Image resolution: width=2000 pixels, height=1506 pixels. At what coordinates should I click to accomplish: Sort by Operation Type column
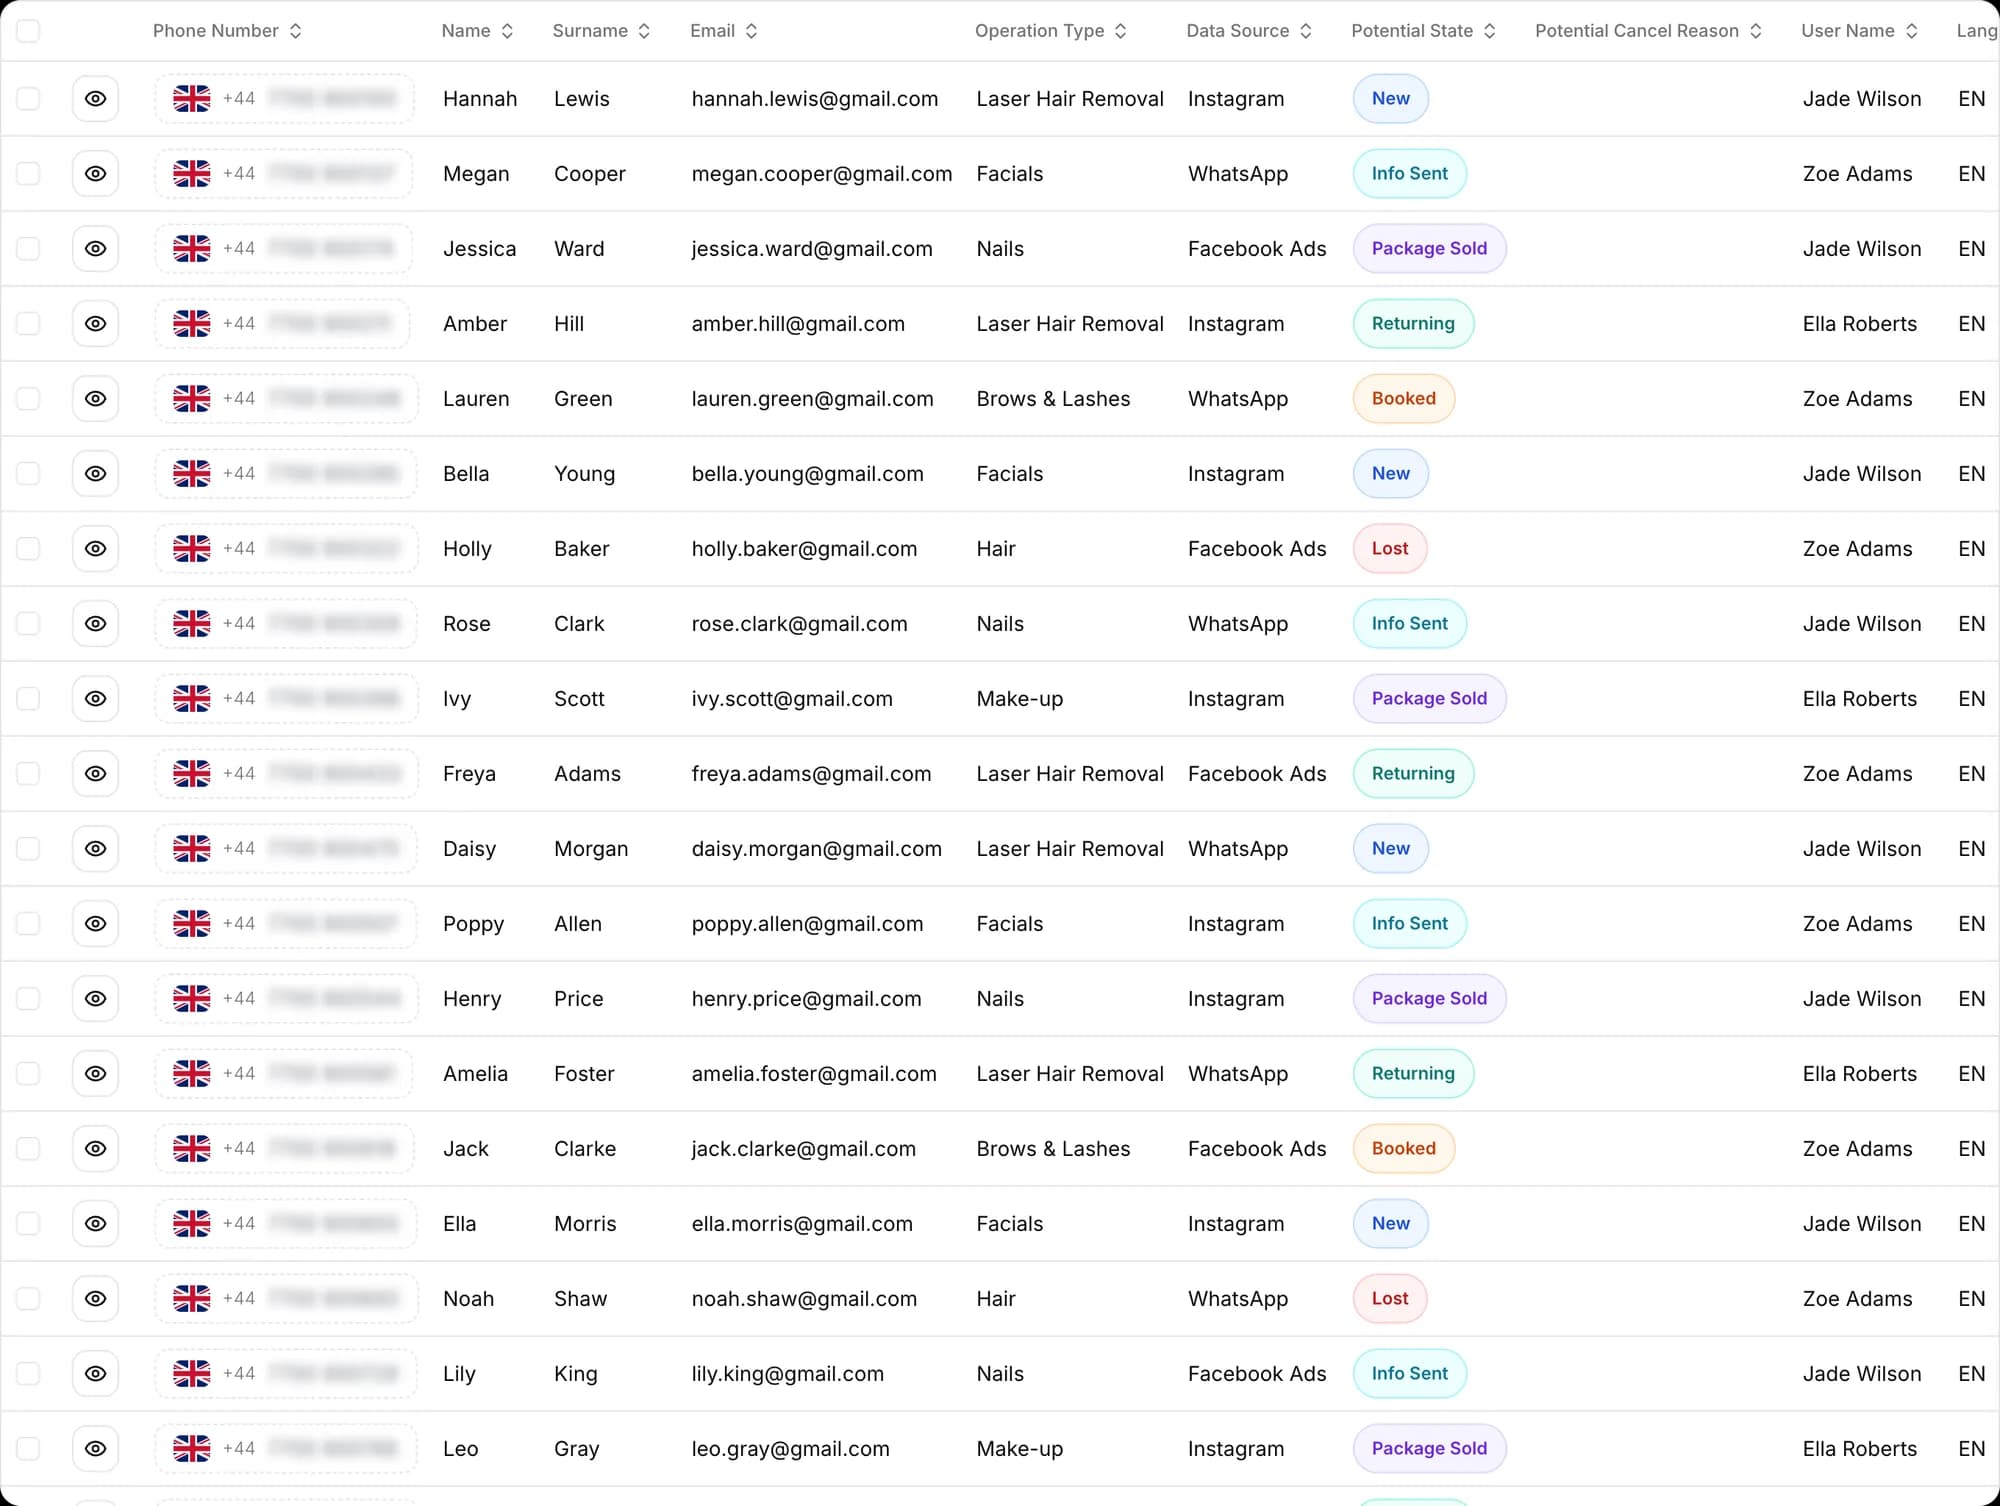pyautogui.click(x=1051, y=31)
